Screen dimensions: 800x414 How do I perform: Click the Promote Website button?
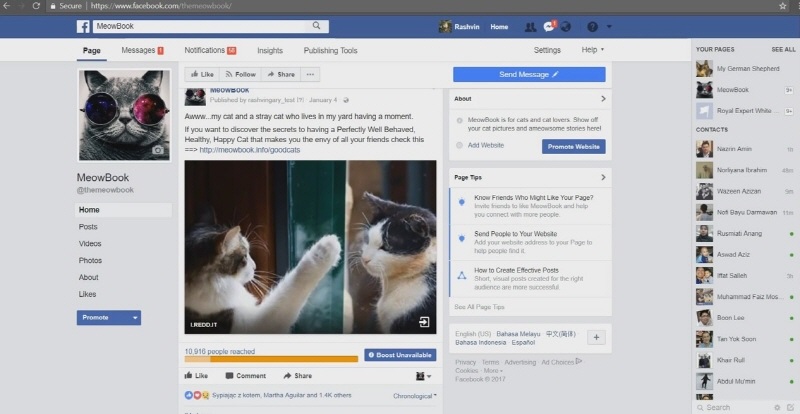pyautogui.click(x=573, y=147)
